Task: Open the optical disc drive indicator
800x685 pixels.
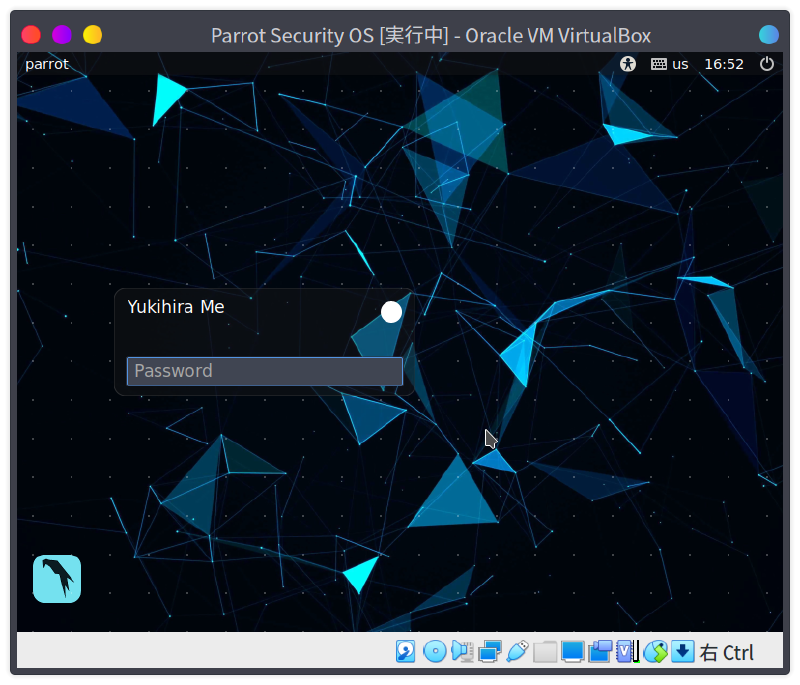Action: point(434,652)
